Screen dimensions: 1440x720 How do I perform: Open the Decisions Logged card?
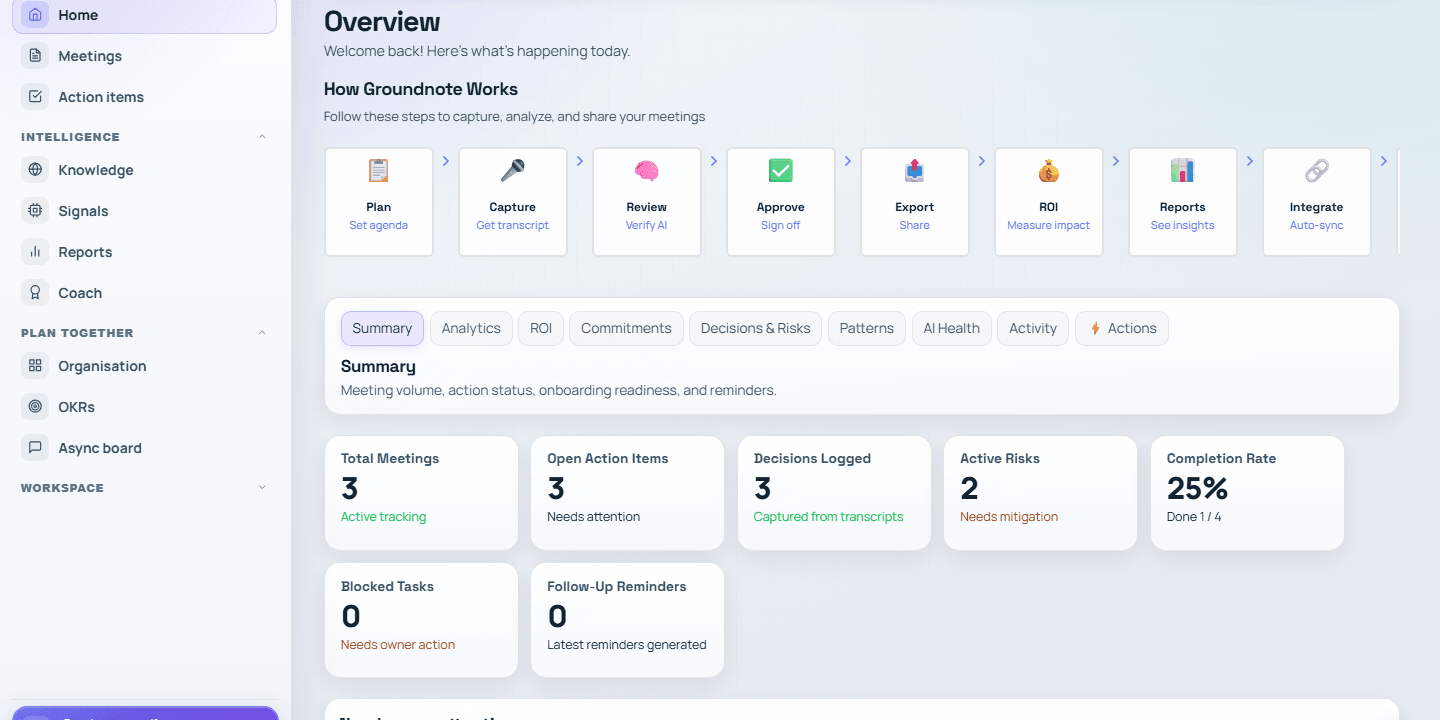(x=834, y=493)
